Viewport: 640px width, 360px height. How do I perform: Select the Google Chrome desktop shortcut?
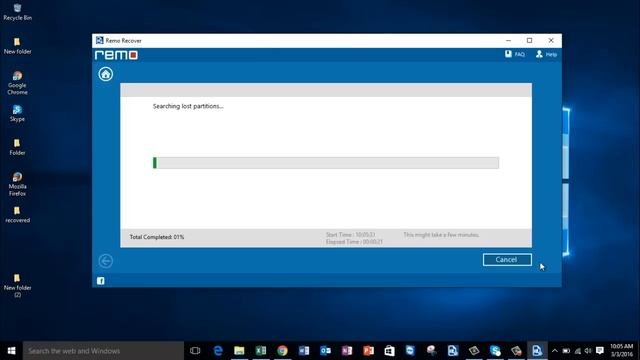tap(17, 83)
